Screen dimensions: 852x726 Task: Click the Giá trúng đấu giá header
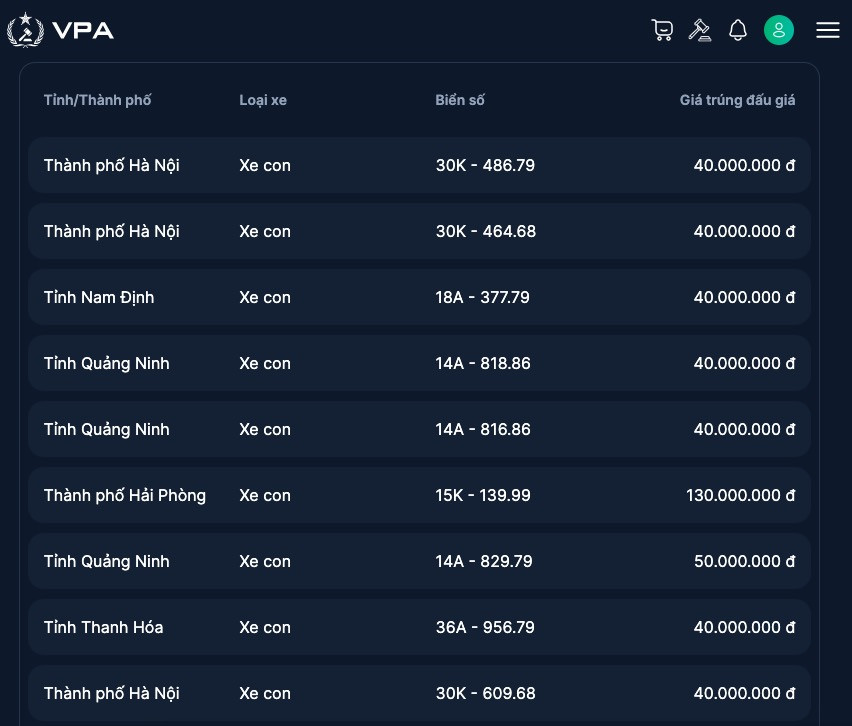[737, 100]
